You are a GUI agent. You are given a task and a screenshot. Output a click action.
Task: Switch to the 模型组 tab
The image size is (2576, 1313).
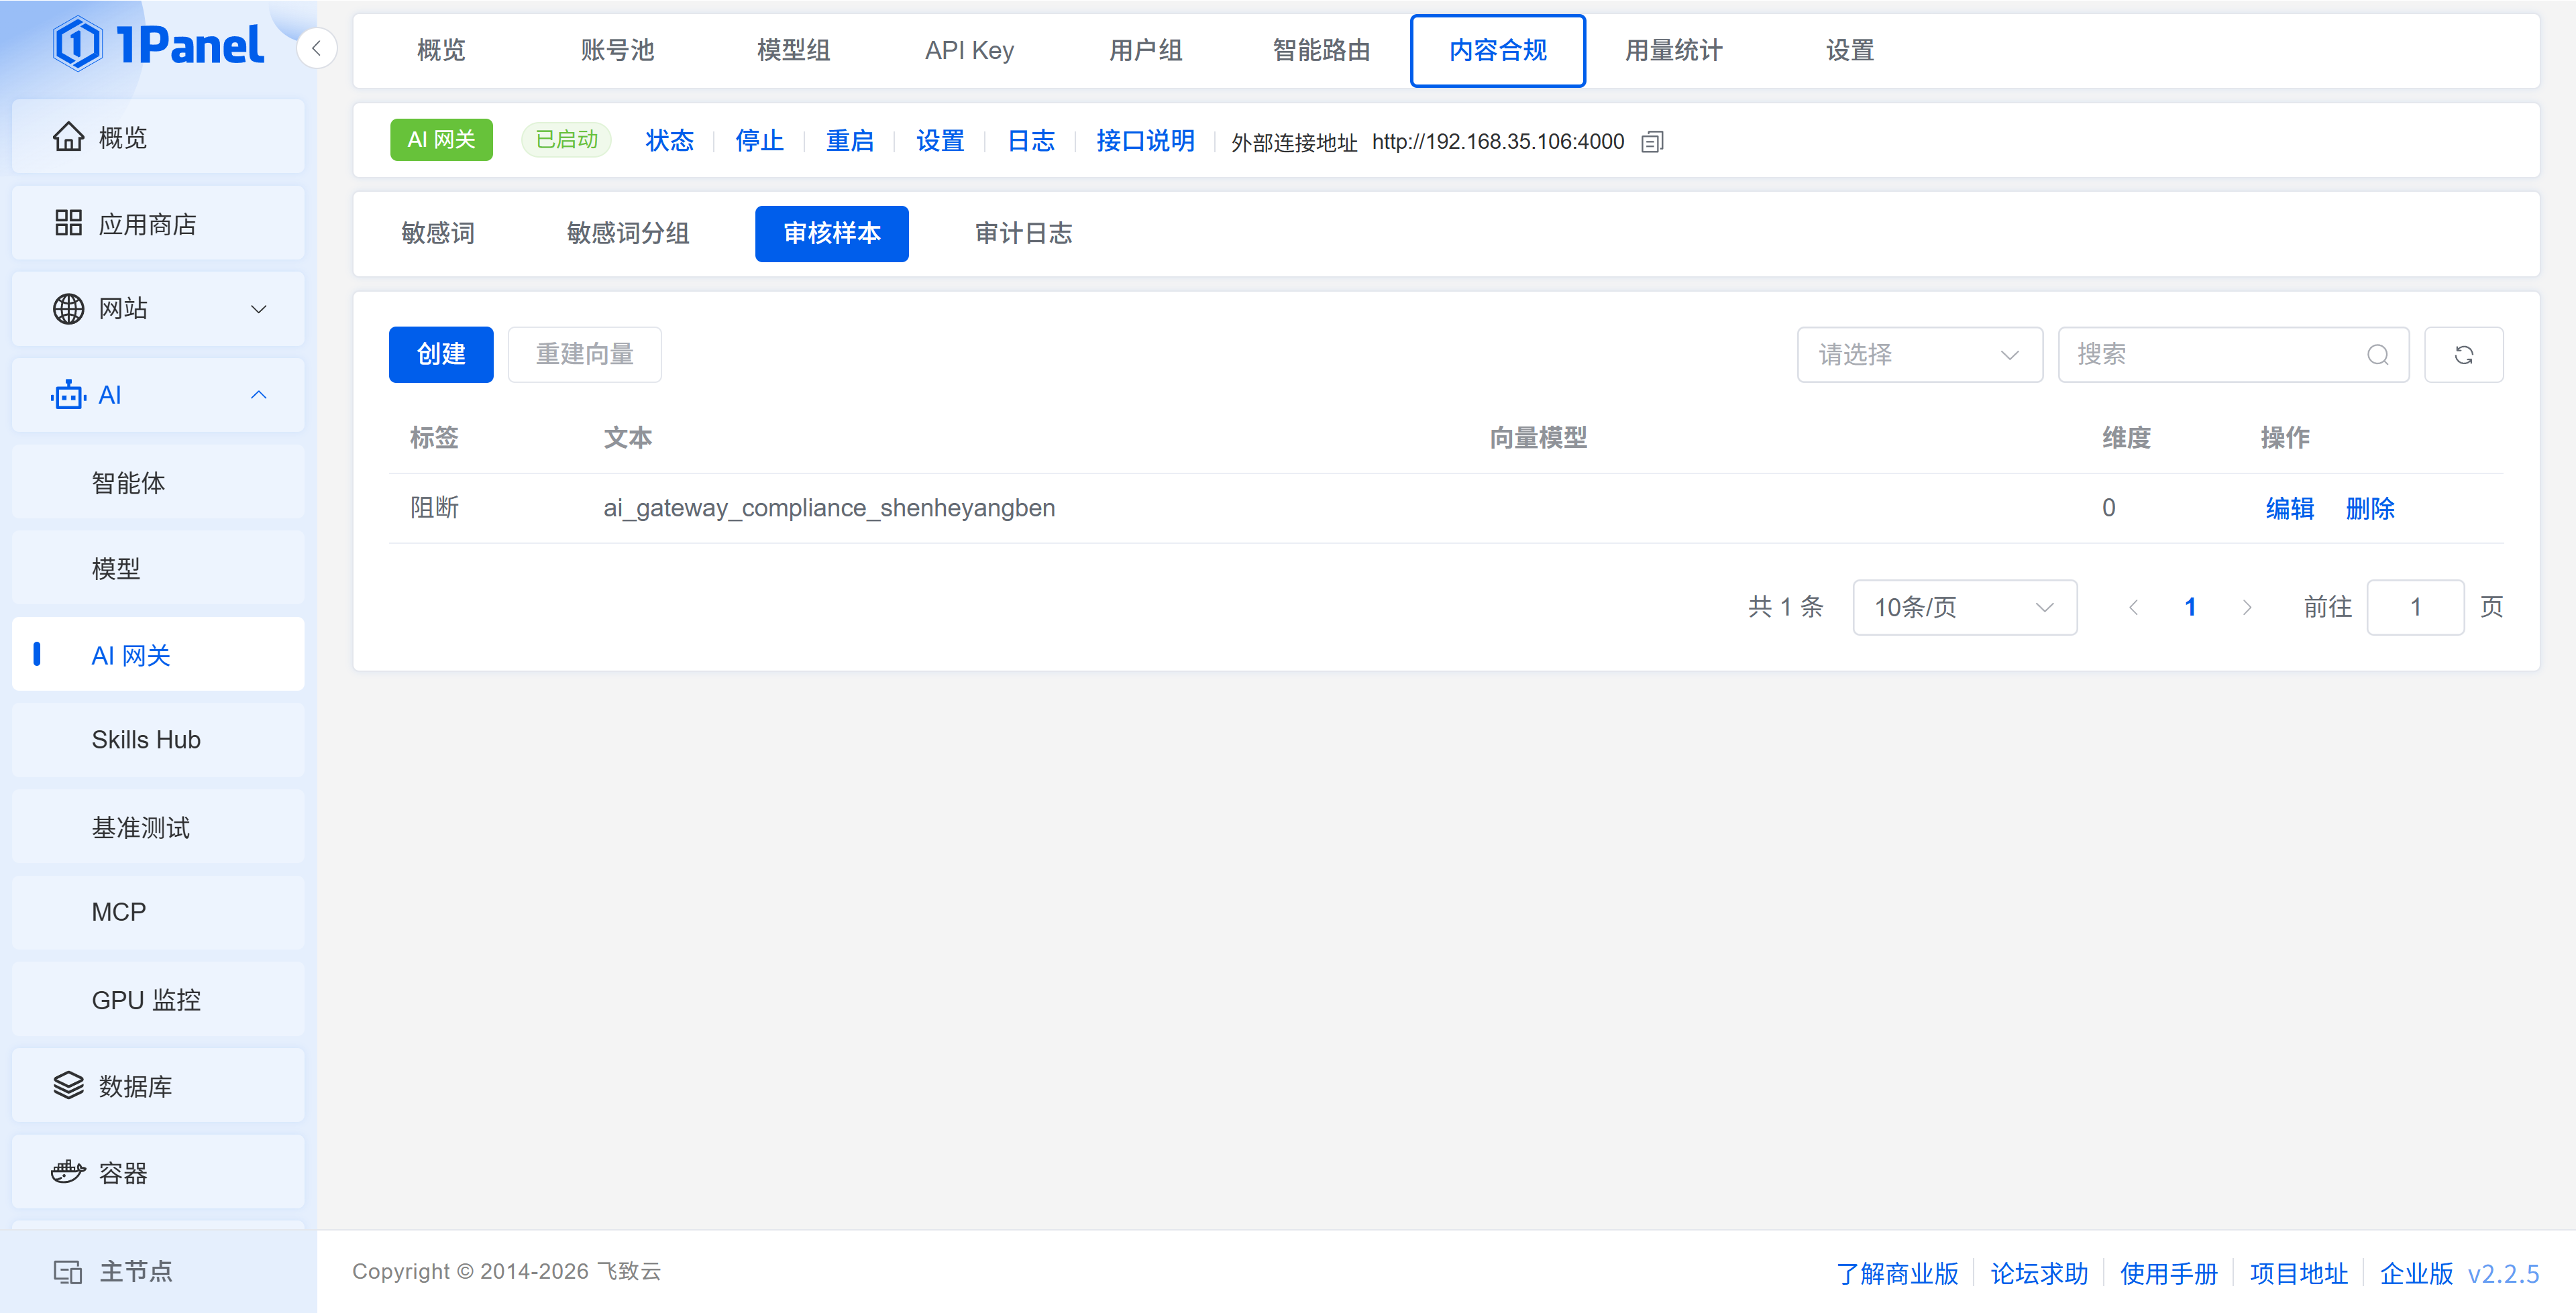[793, 50]
